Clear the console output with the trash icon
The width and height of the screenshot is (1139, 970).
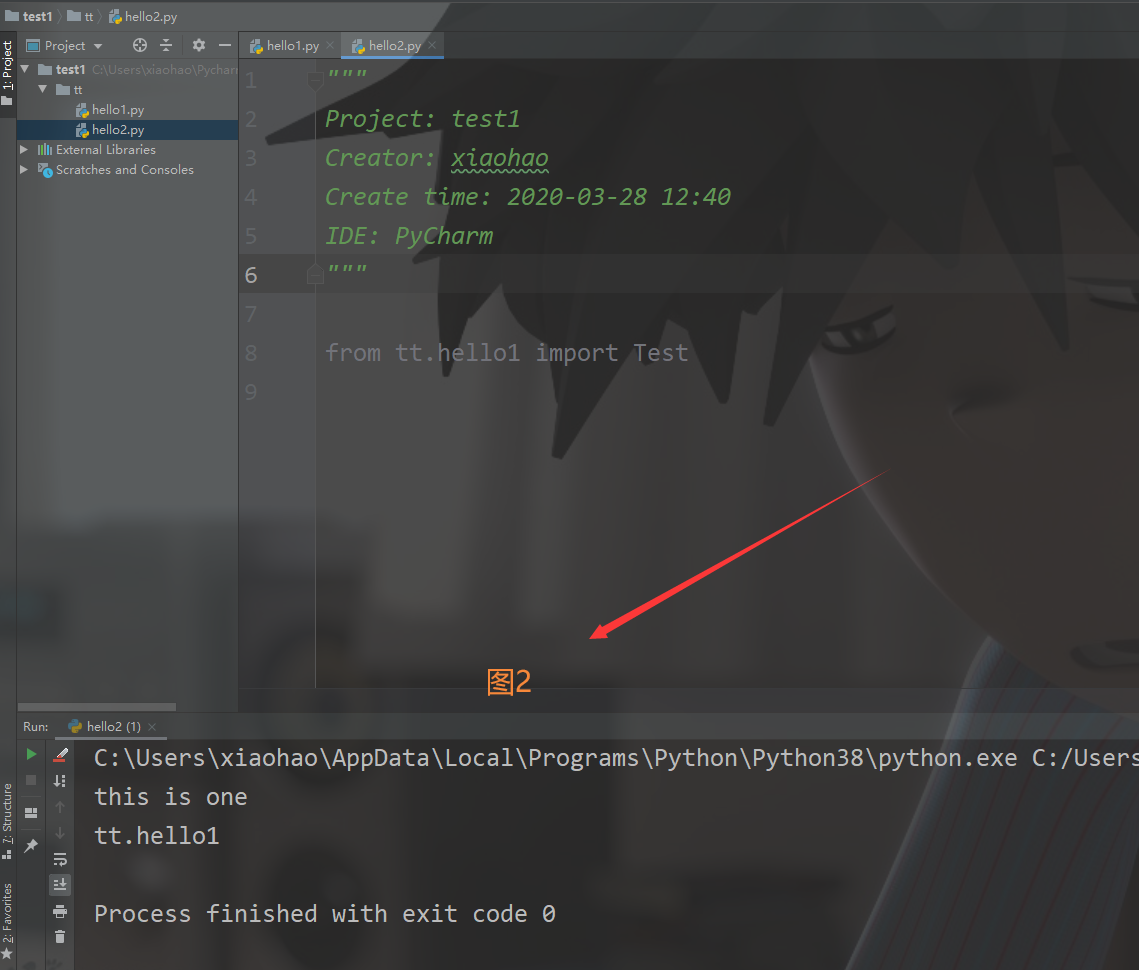click(60, 937)
